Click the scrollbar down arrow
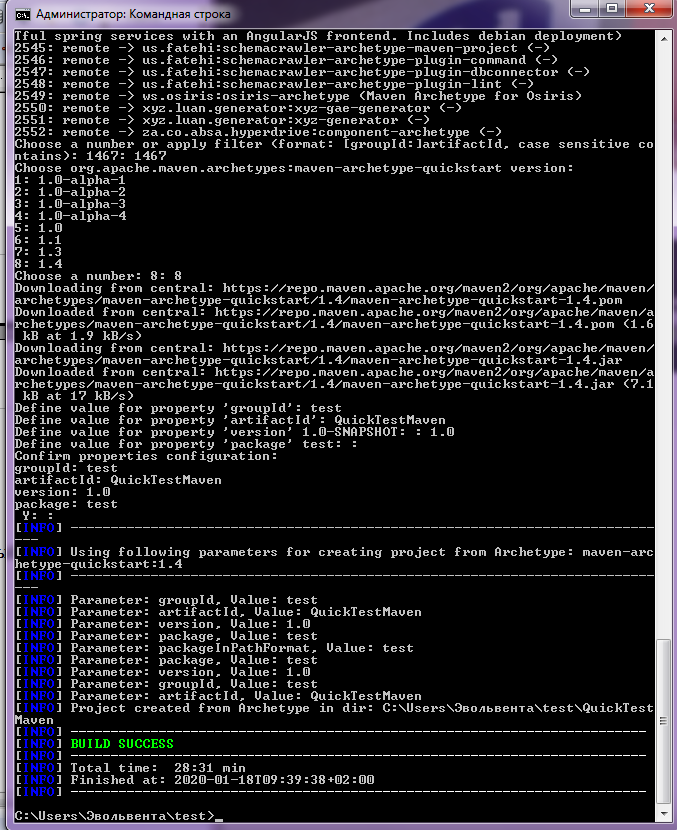 [663, 814]
